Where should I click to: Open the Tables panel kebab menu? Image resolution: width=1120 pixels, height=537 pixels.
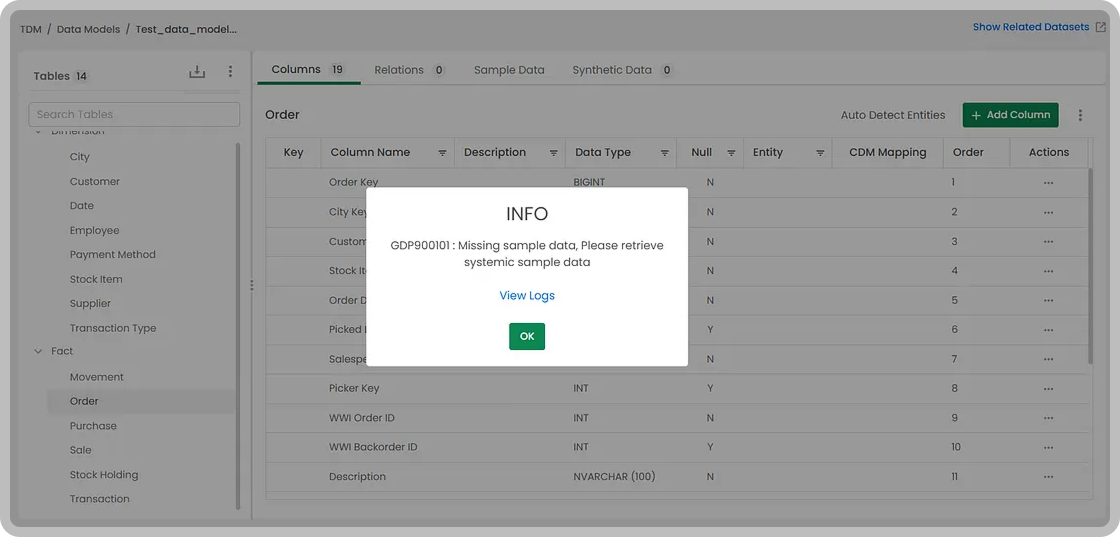230,71
